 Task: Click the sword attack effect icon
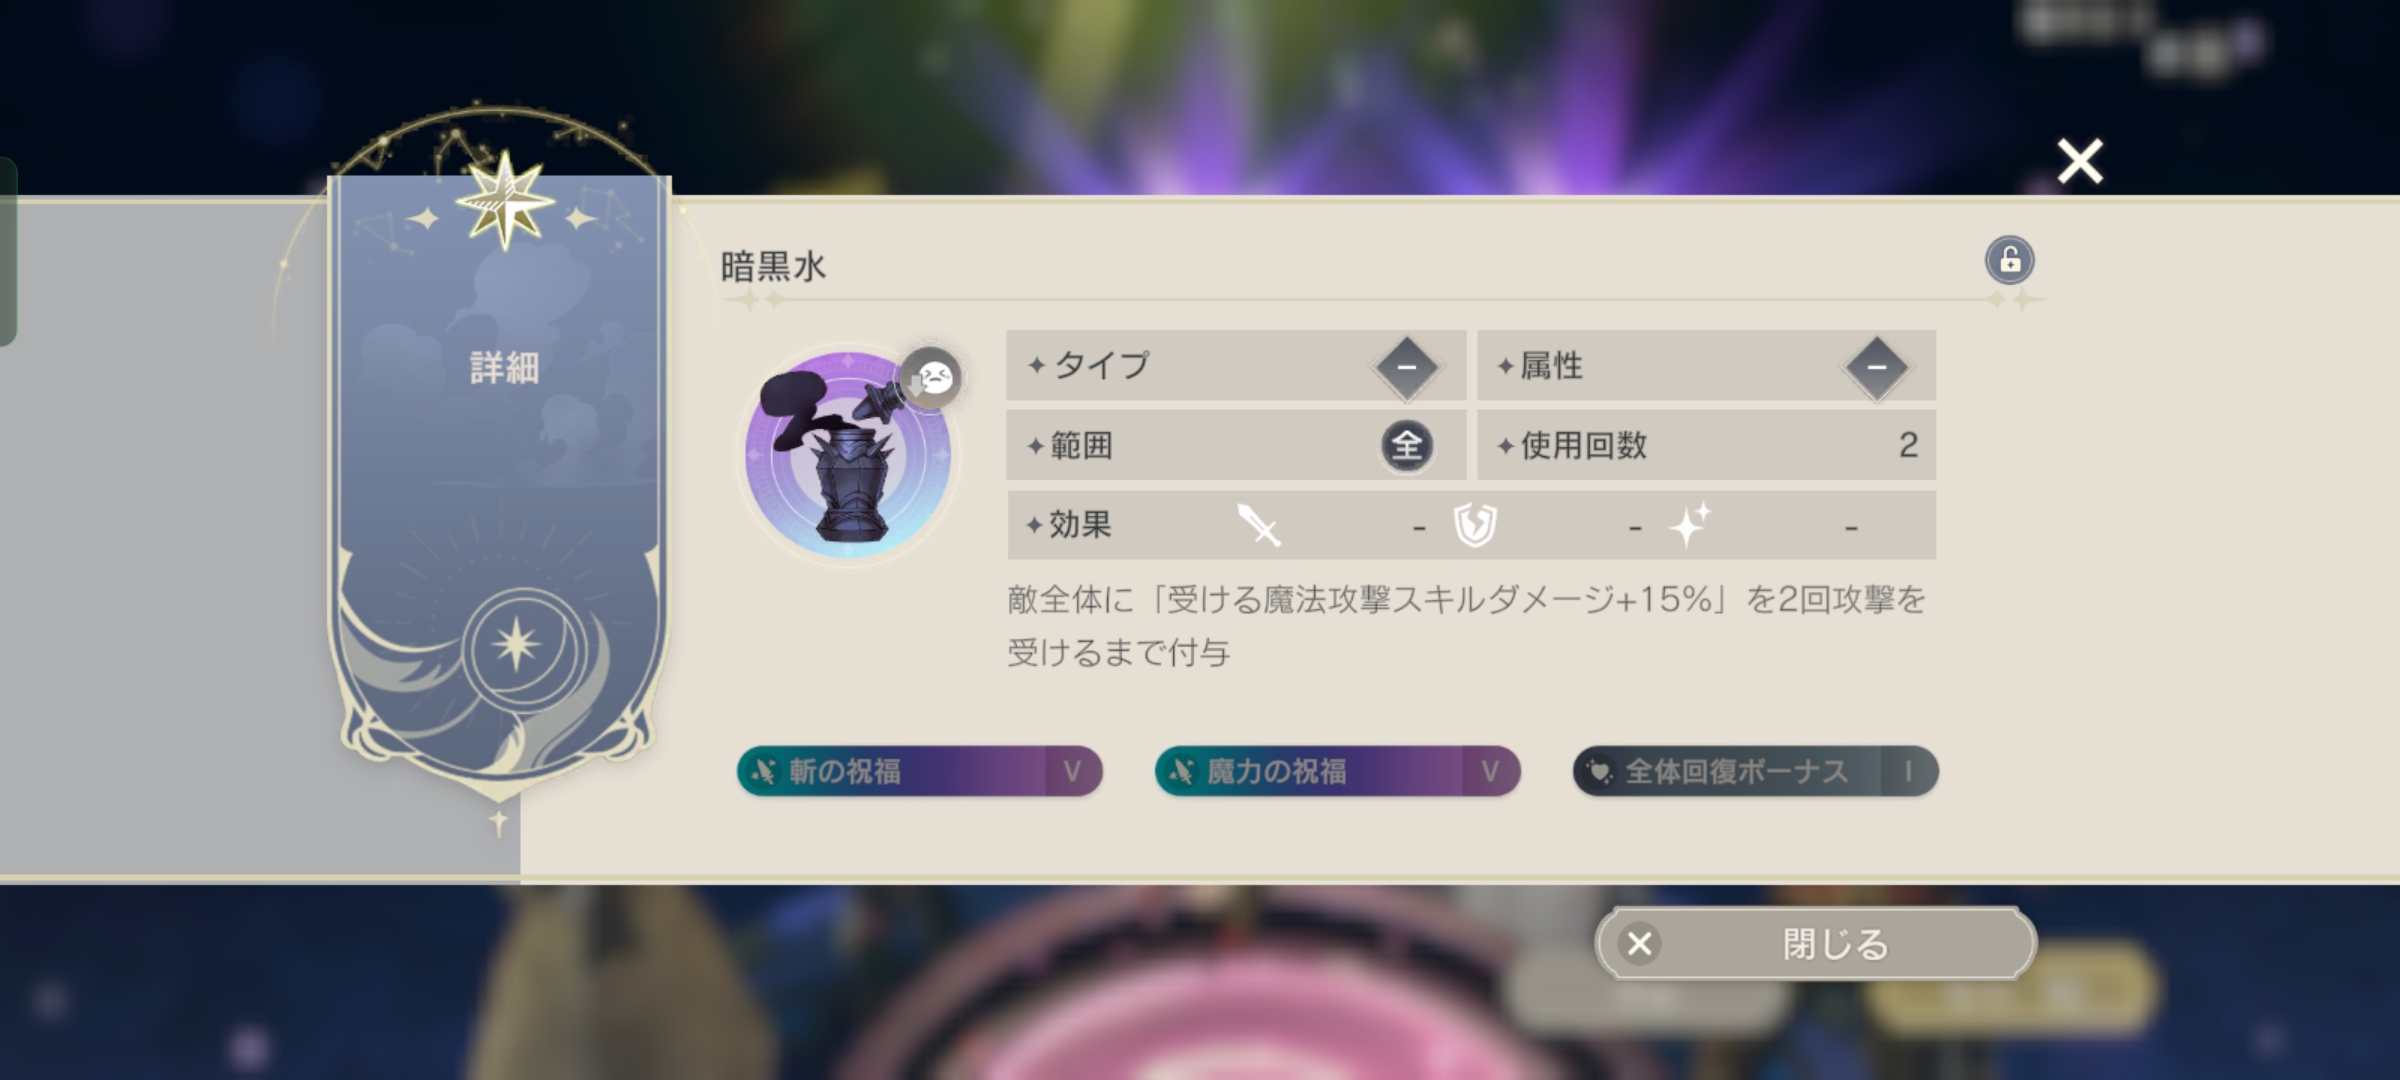(1259, 524)
